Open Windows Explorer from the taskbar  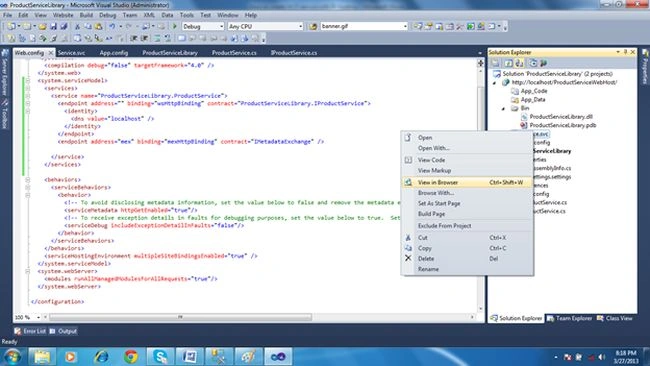coord(42,356)
